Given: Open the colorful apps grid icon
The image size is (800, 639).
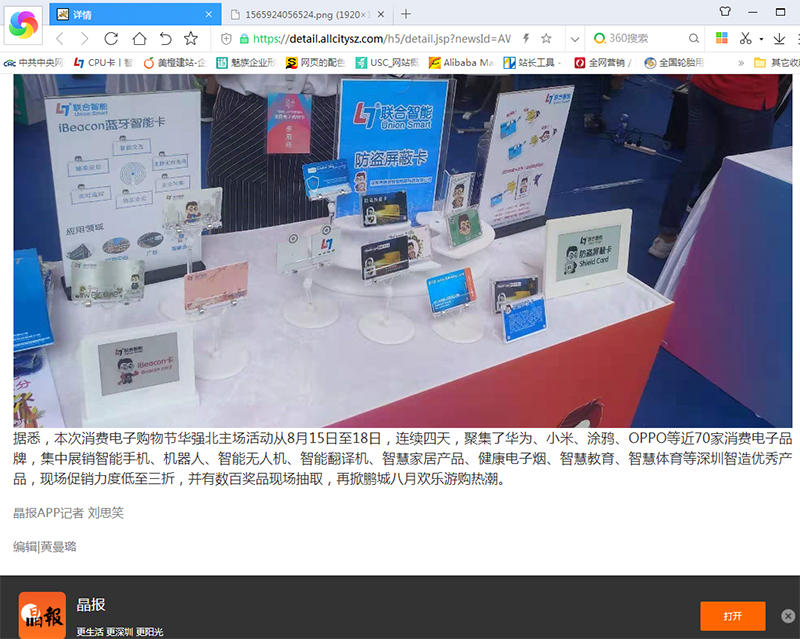Looking at the screenshot, I should 722,38.
